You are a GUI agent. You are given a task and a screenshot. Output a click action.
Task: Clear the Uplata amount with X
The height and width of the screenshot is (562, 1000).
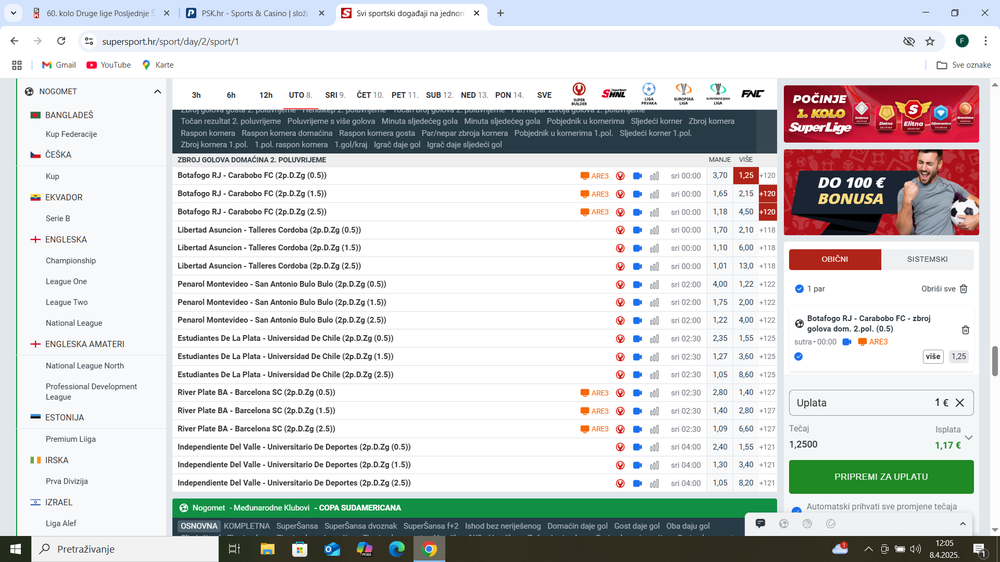(x=960, y=403)
